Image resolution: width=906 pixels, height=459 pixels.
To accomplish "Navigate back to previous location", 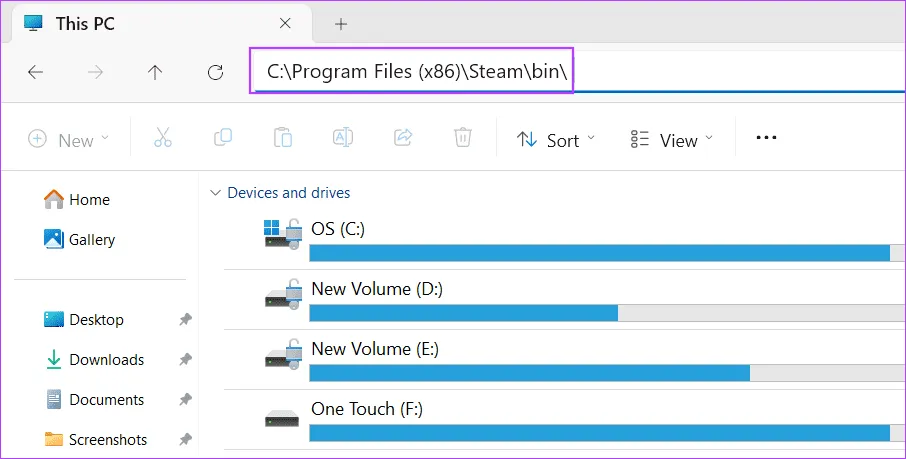I will coord(35,72).
